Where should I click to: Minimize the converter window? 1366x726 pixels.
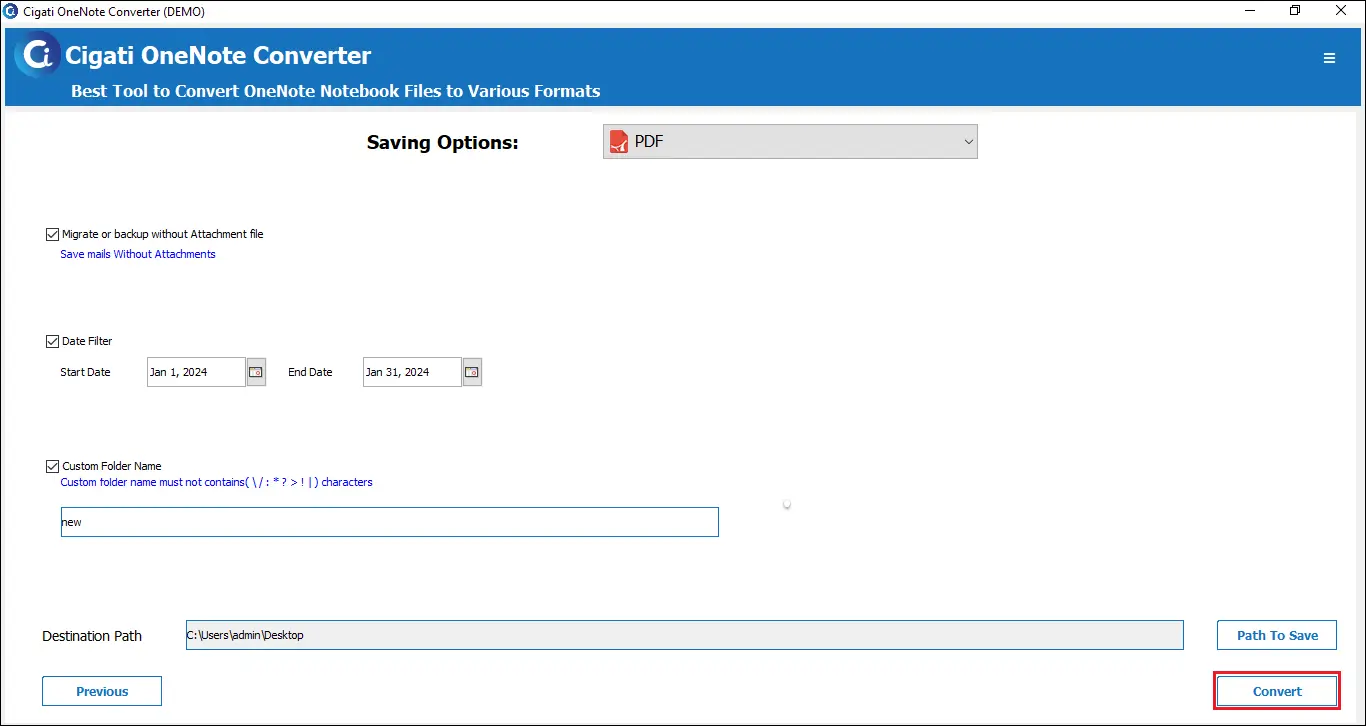coord(1249,10)
